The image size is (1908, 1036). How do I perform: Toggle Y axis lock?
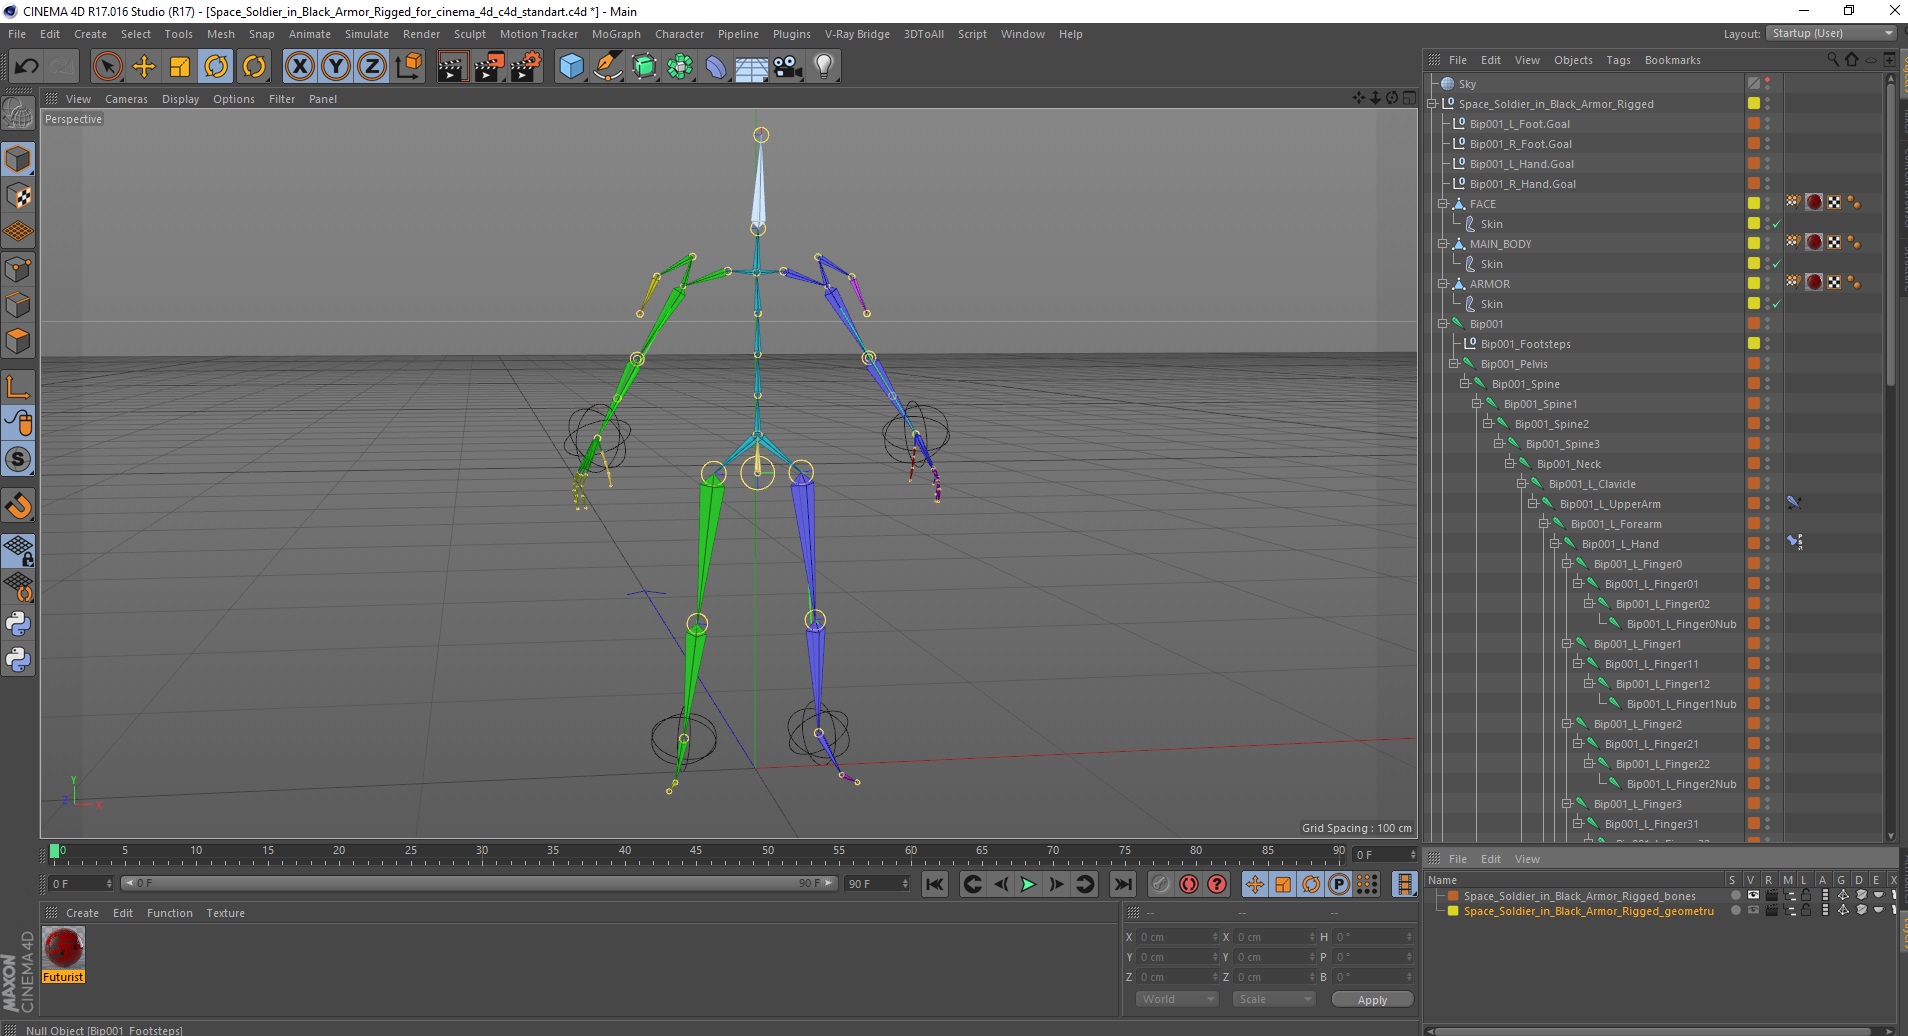coord(336,67)
